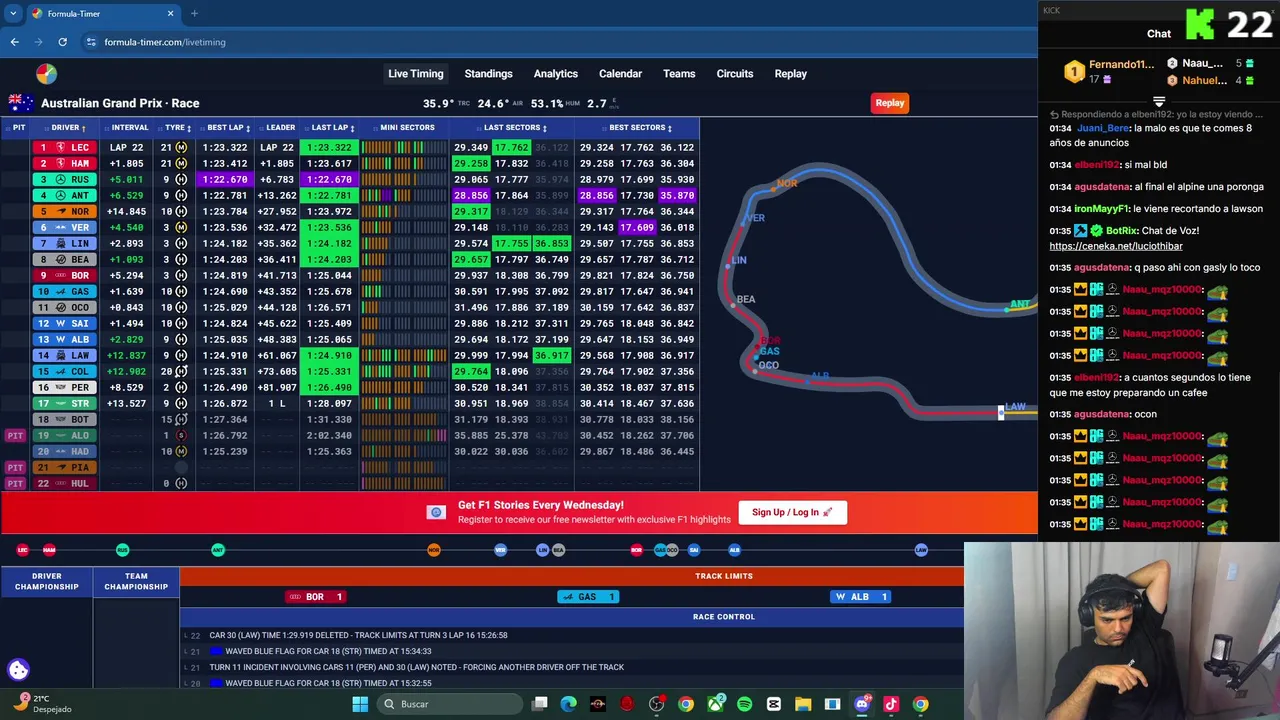This screenshot has height=720, width=1280.
Task: Open the cookie preferences icon
Action: [18, 670]
